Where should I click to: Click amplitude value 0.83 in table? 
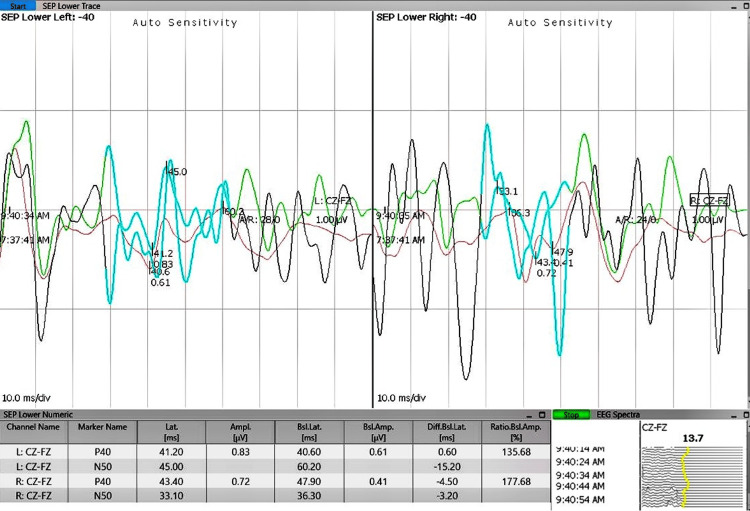240,452
